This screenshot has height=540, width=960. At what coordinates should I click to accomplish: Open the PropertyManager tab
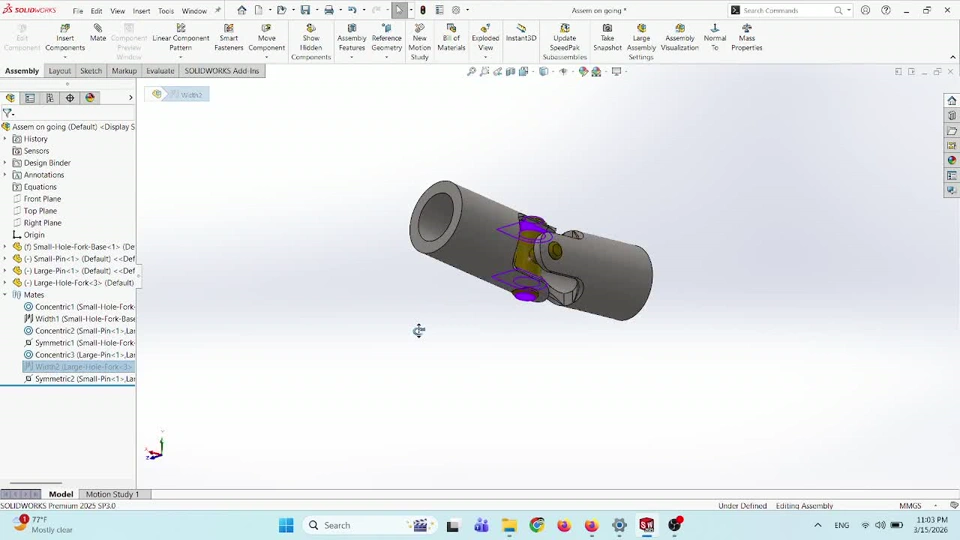30,98
